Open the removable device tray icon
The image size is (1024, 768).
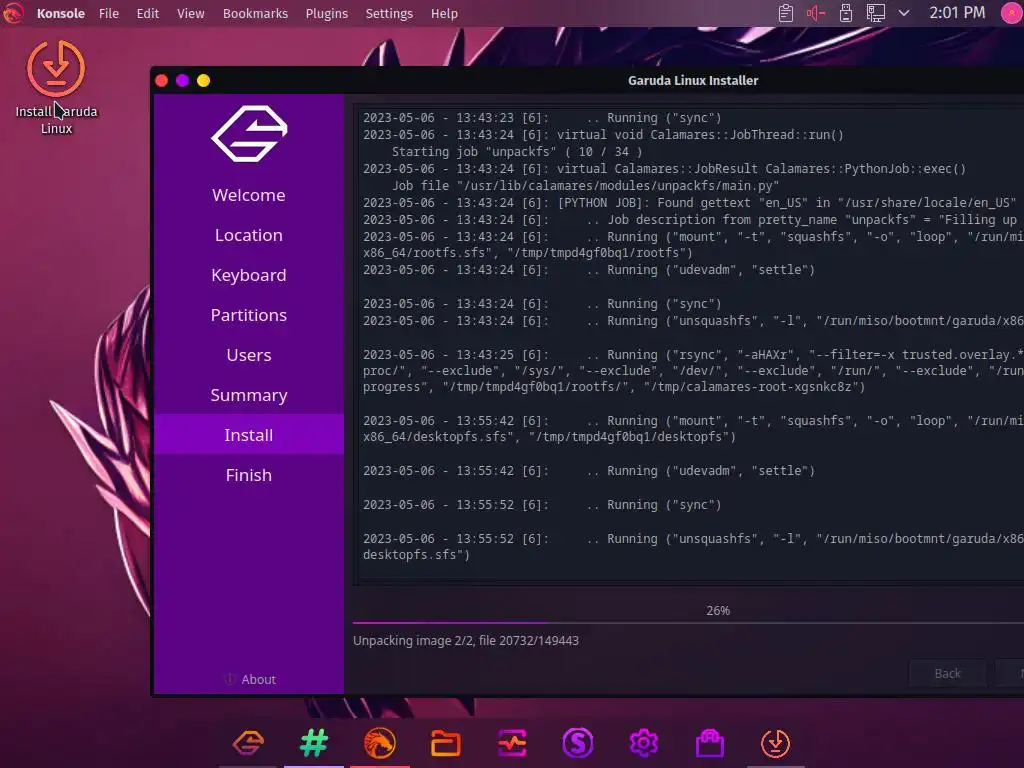pyautogui.click(x=846, y=13)
